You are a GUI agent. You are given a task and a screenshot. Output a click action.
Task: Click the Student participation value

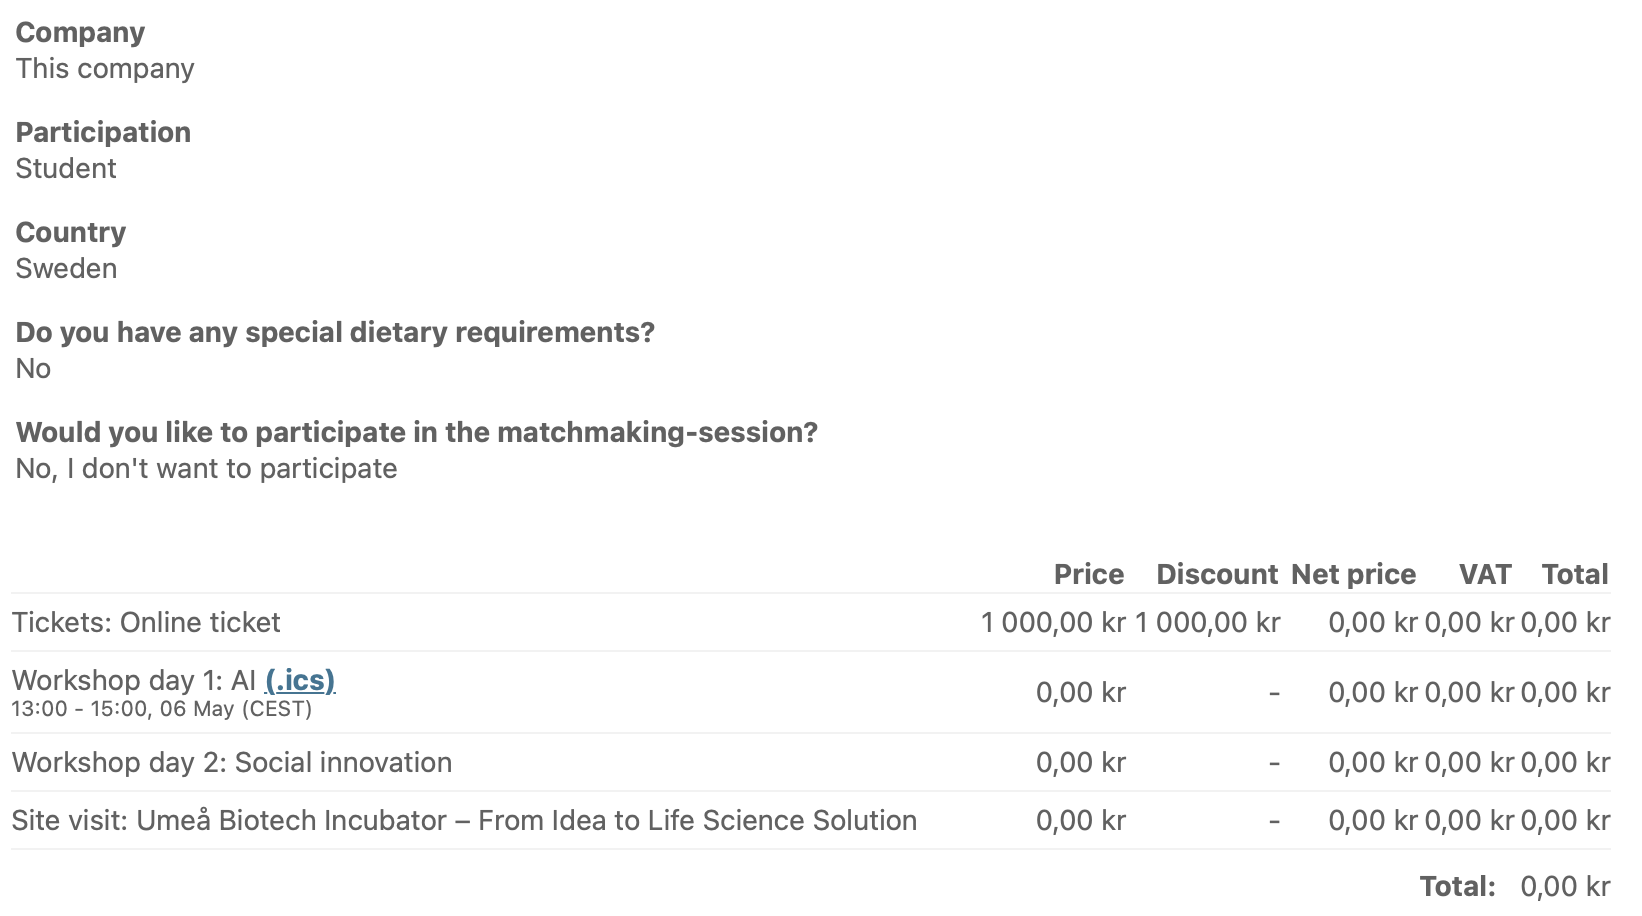coord(66,168)
